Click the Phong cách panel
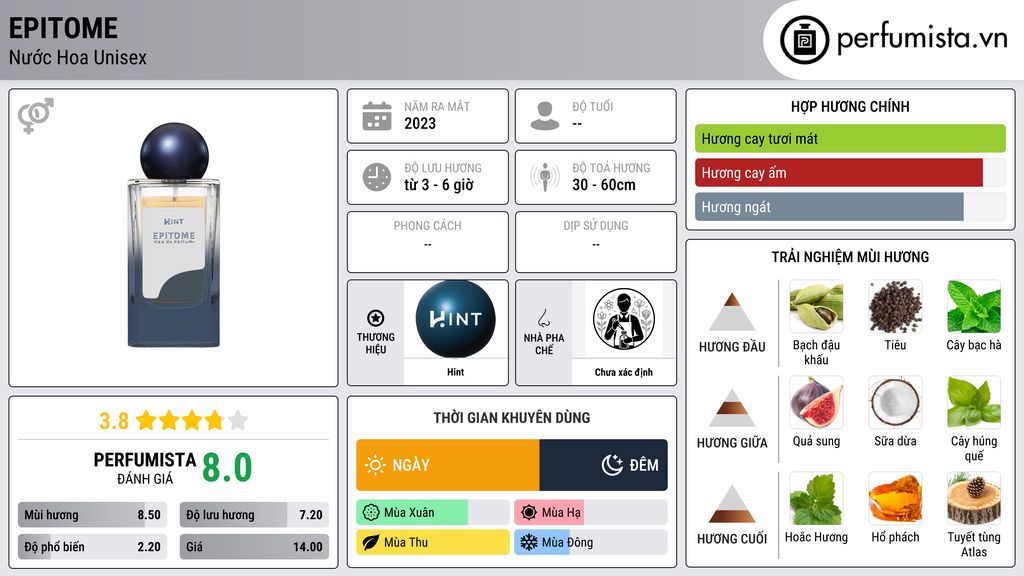This screenshot has height=576, width=1024. 428,242
